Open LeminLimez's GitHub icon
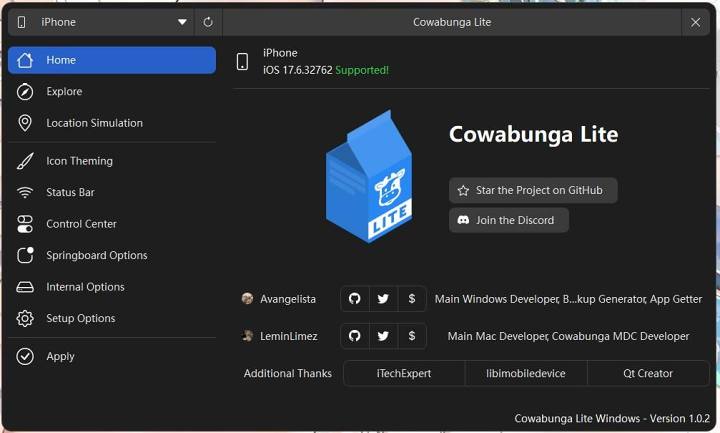The image size is (720, 433). pyautogui.click(x=354, y=337)
